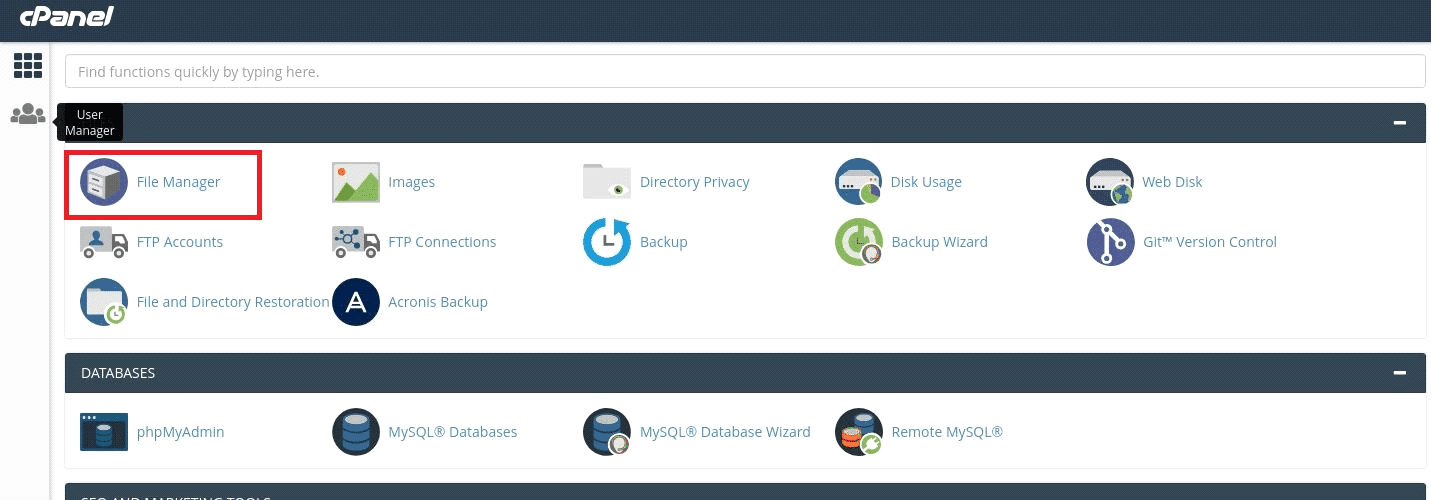Screen dimensions: 1431x500
Task: Click File and Directory Restoration link
Action: (x=232, y=302)
